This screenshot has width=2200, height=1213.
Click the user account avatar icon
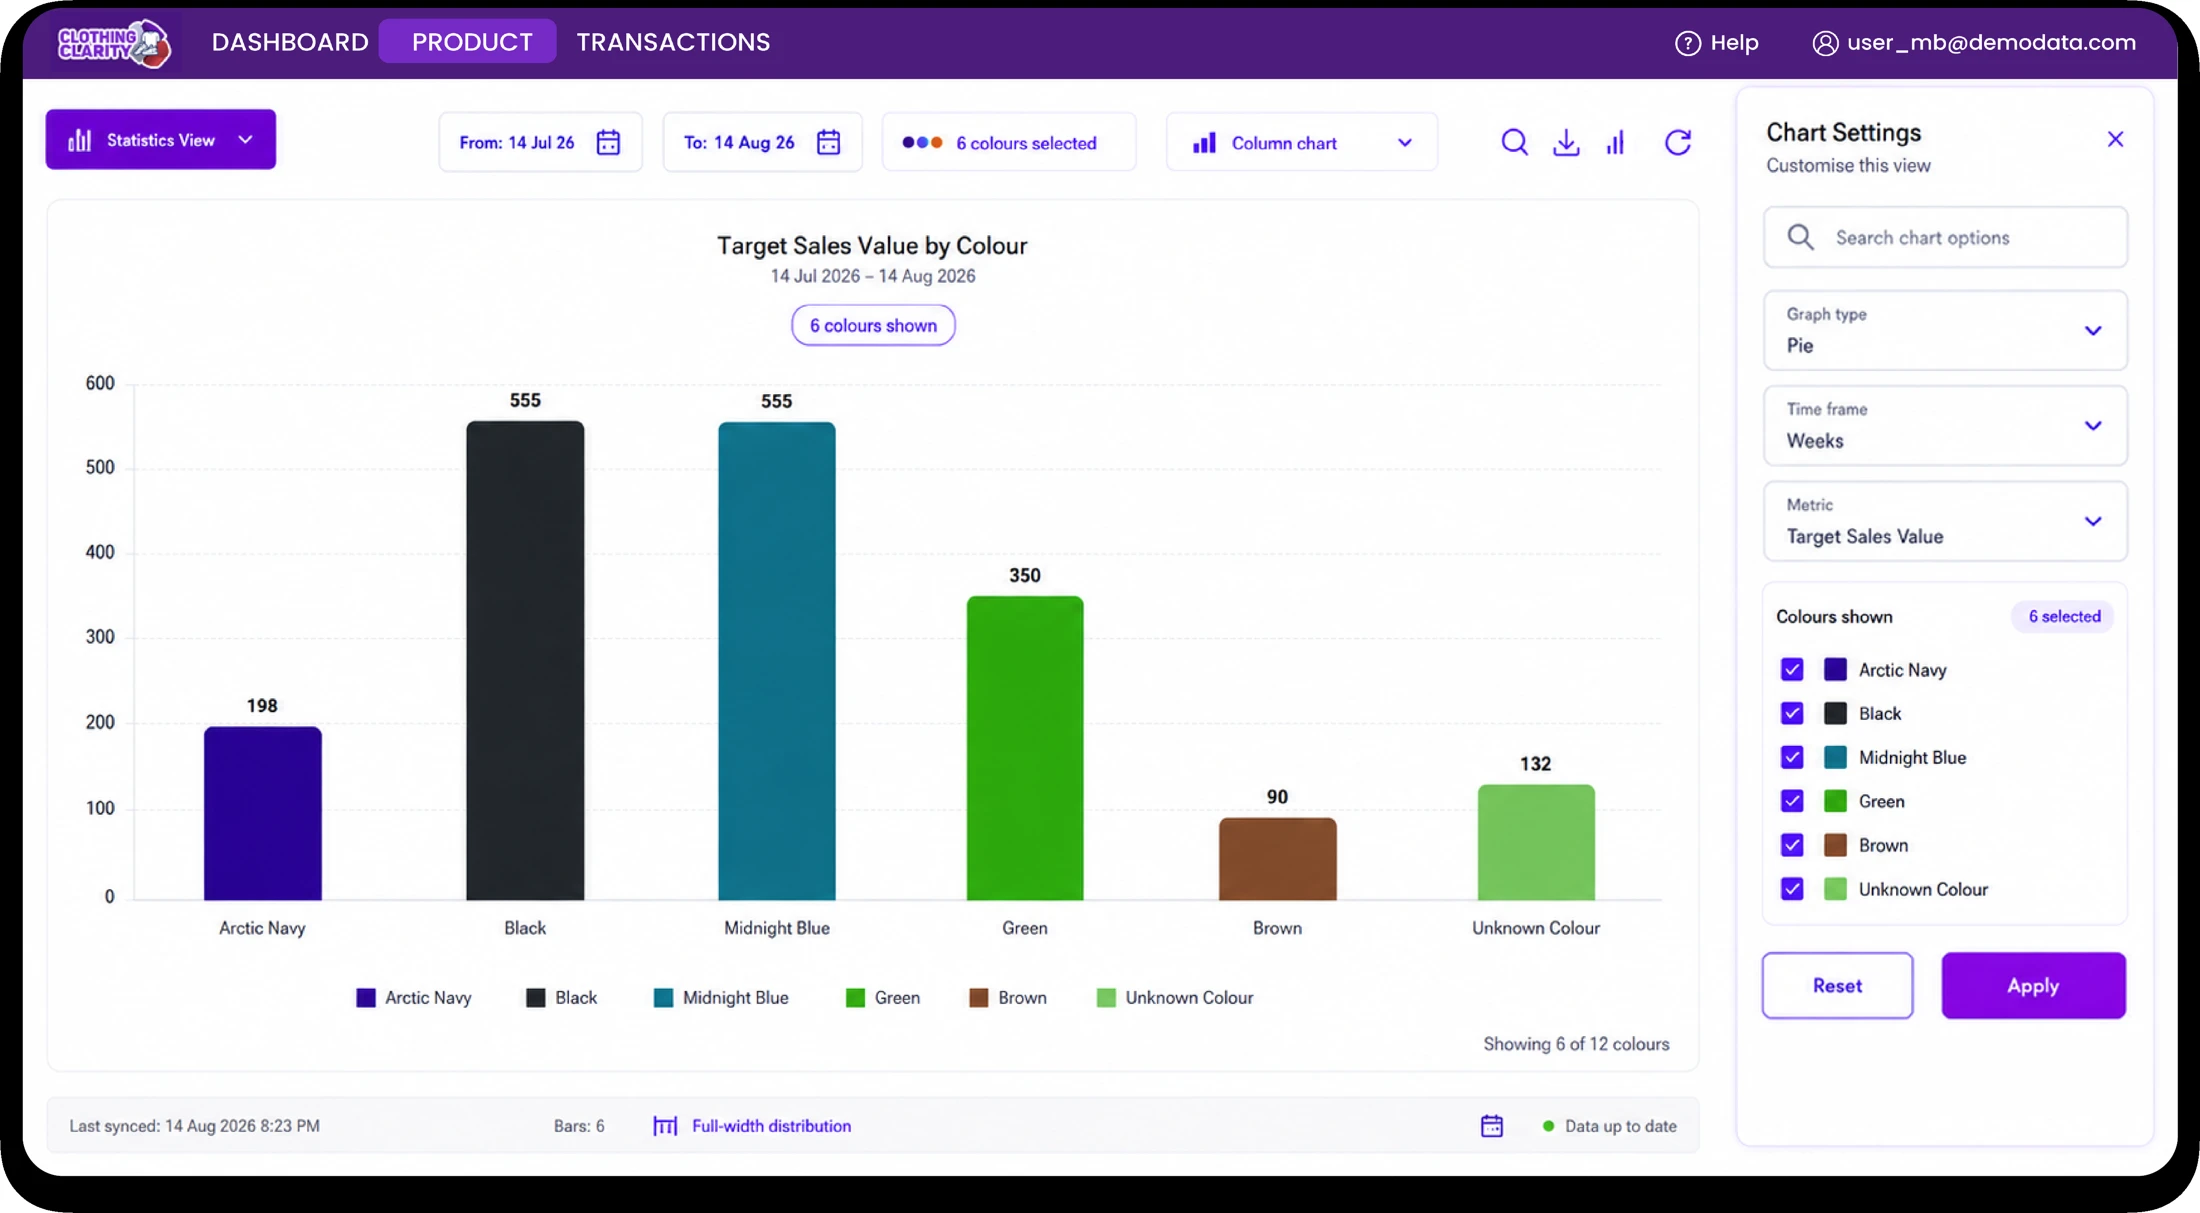[x=1825, y=43]
